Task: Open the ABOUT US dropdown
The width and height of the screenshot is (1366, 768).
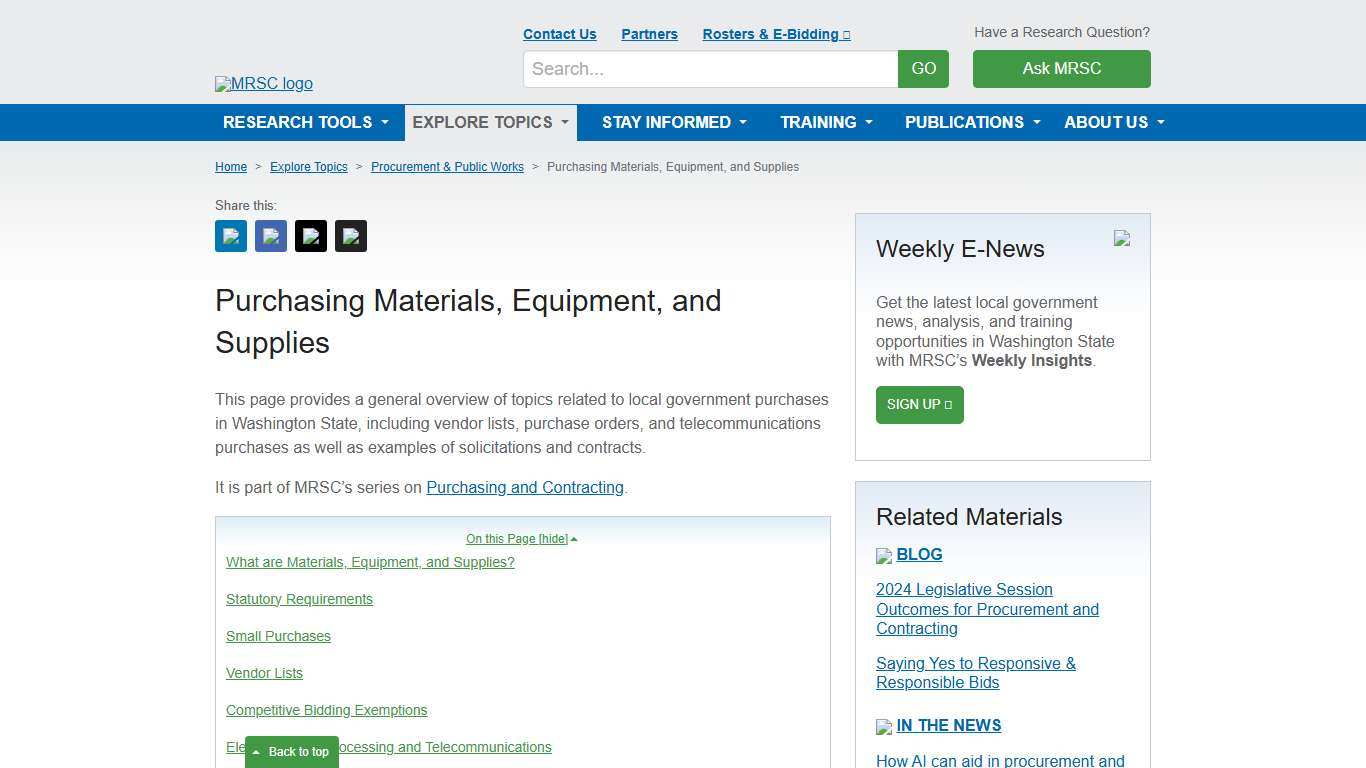Action: click(1113, 122)
